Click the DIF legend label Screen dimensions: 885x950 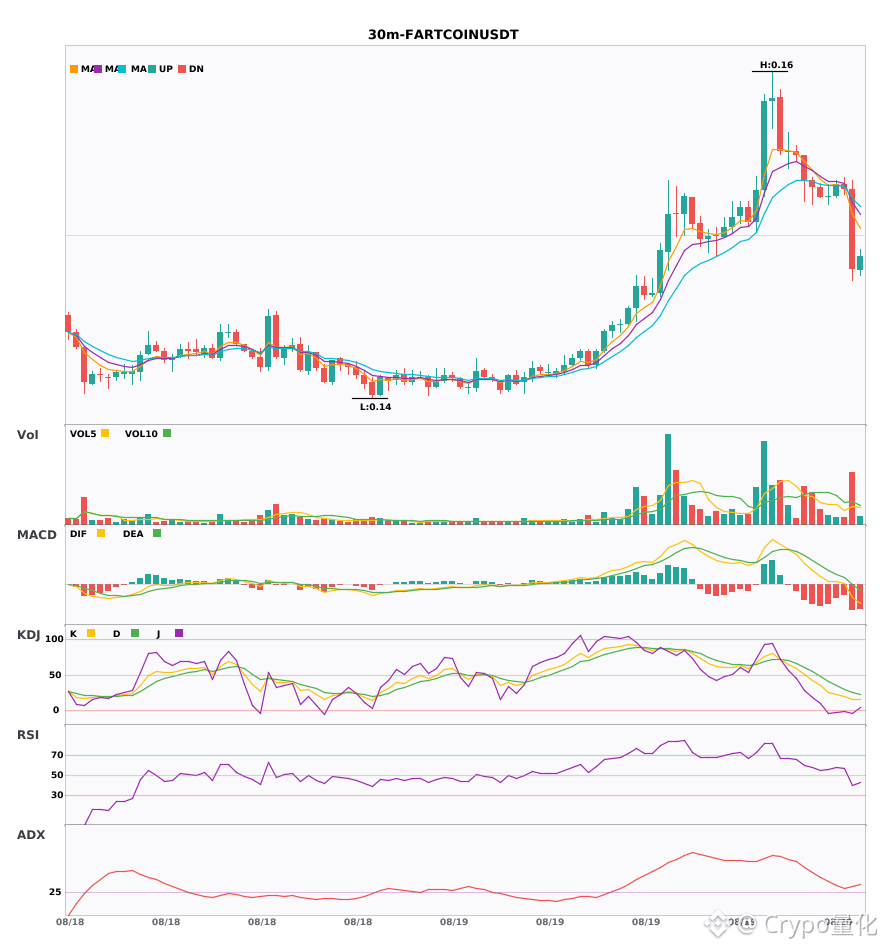point(78,534)
